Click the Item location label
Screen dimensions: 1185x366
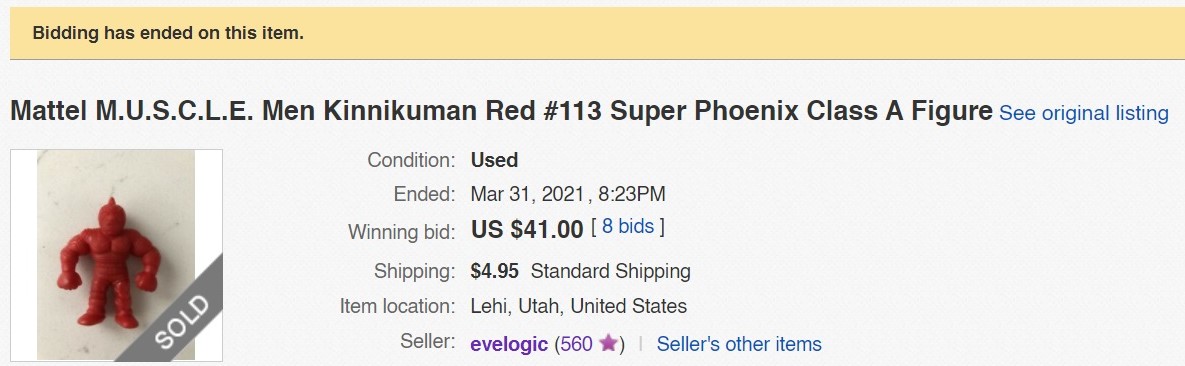pyautogui.click(x=398, y=306)
